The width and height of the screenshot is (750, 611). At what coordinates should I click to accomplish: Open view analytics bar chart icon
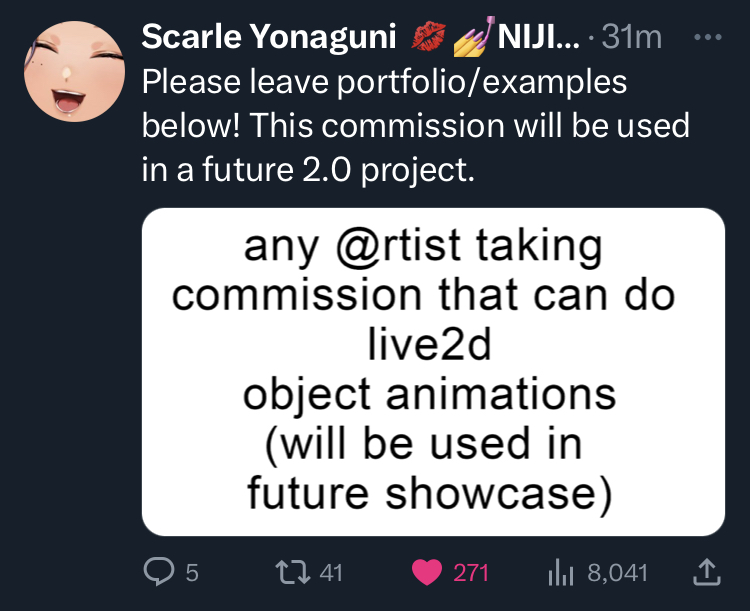564,572
